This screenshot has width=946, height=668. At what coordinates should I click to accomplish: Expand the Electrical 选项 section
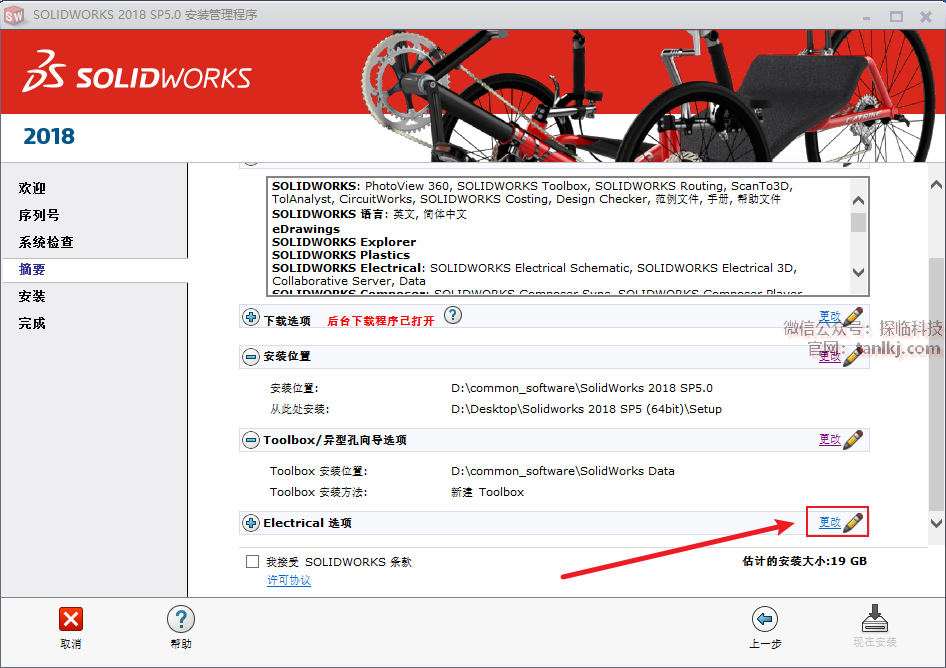251,523
